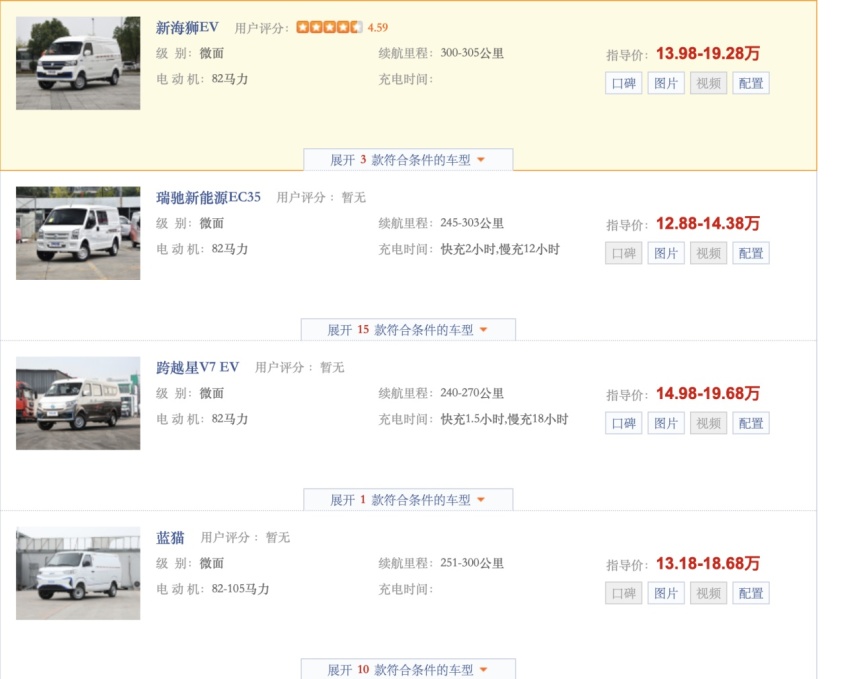Click 视频 button for 跨越星V7 EV
The width and height of the screenshot is (852, 679).
point(708,423)
